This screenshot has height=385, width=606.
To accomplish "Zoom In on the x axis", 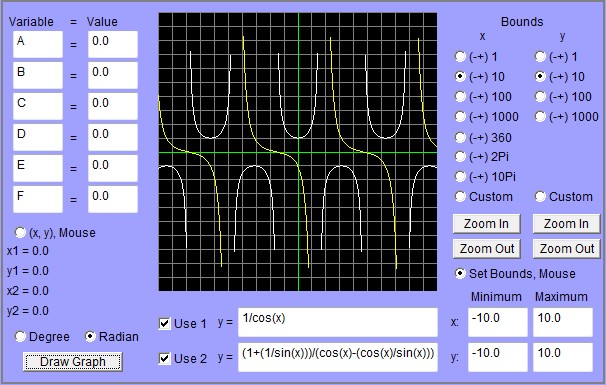I will click(486, 224).
